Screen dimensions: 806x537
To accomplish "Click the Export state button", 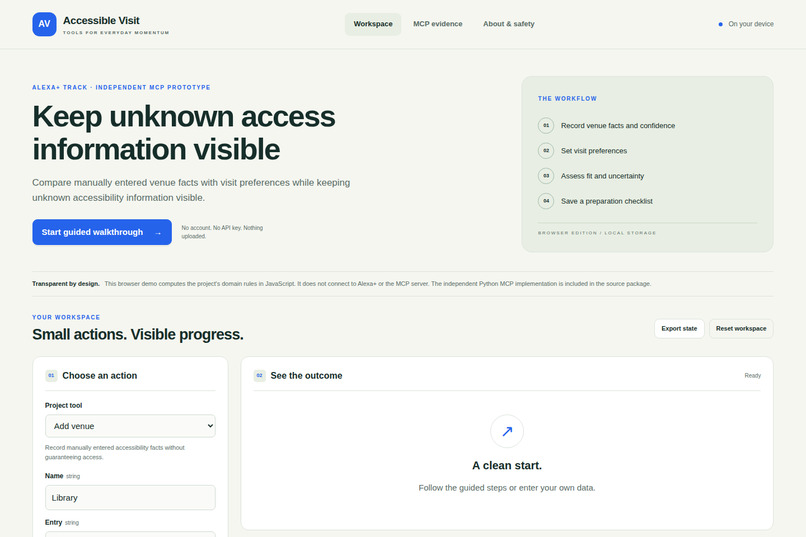I will pos(679,329).
